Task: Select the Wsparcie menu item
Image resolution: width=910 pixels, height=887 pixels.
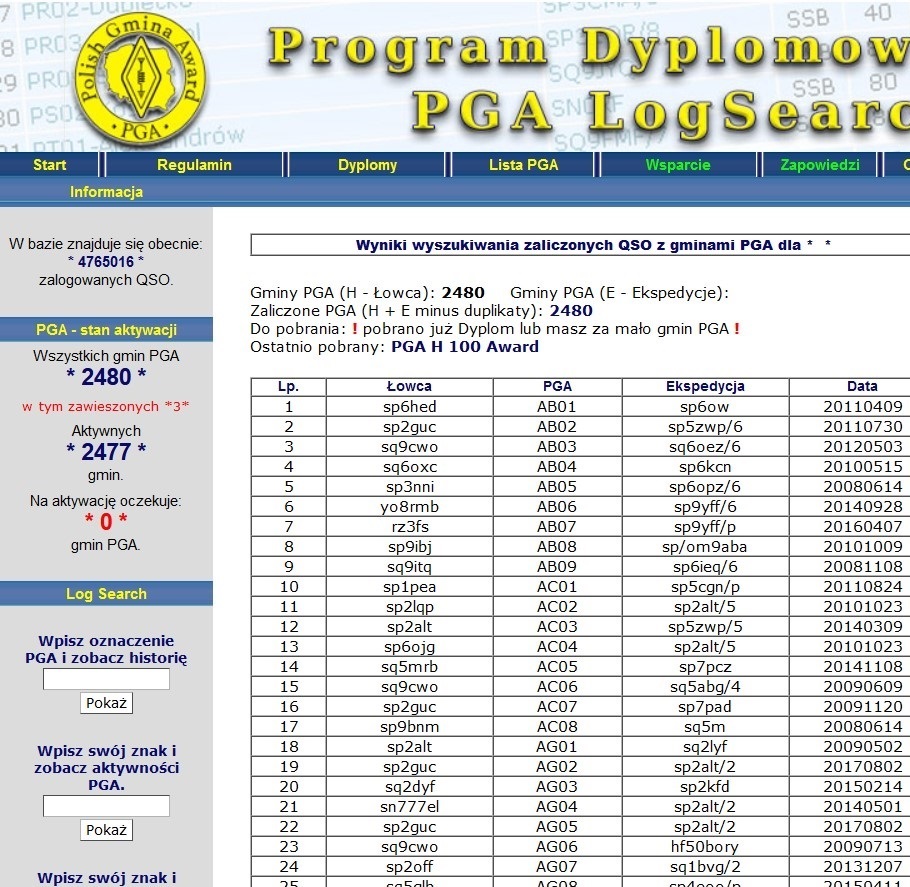Action: [678, 165]
